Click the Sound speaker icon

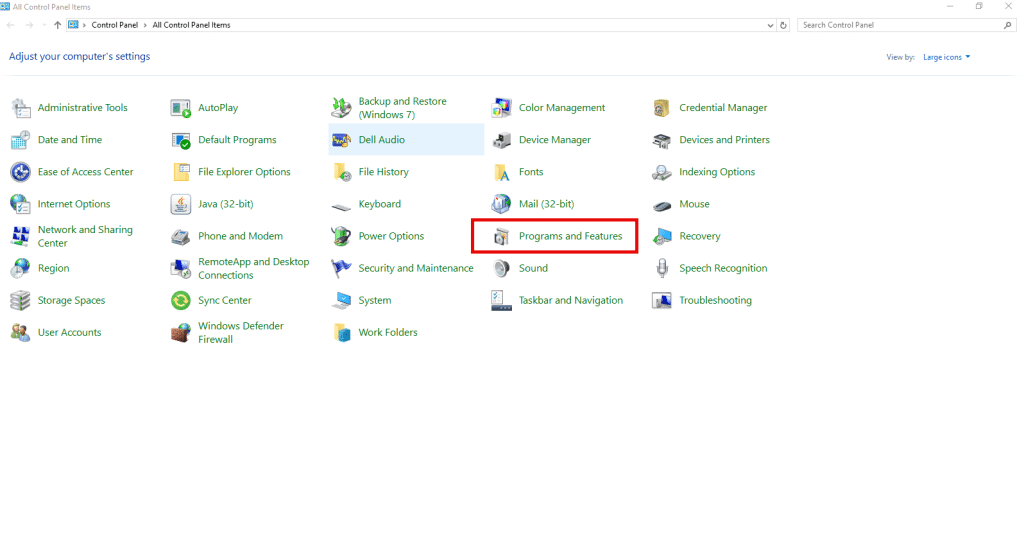[501, 269]
